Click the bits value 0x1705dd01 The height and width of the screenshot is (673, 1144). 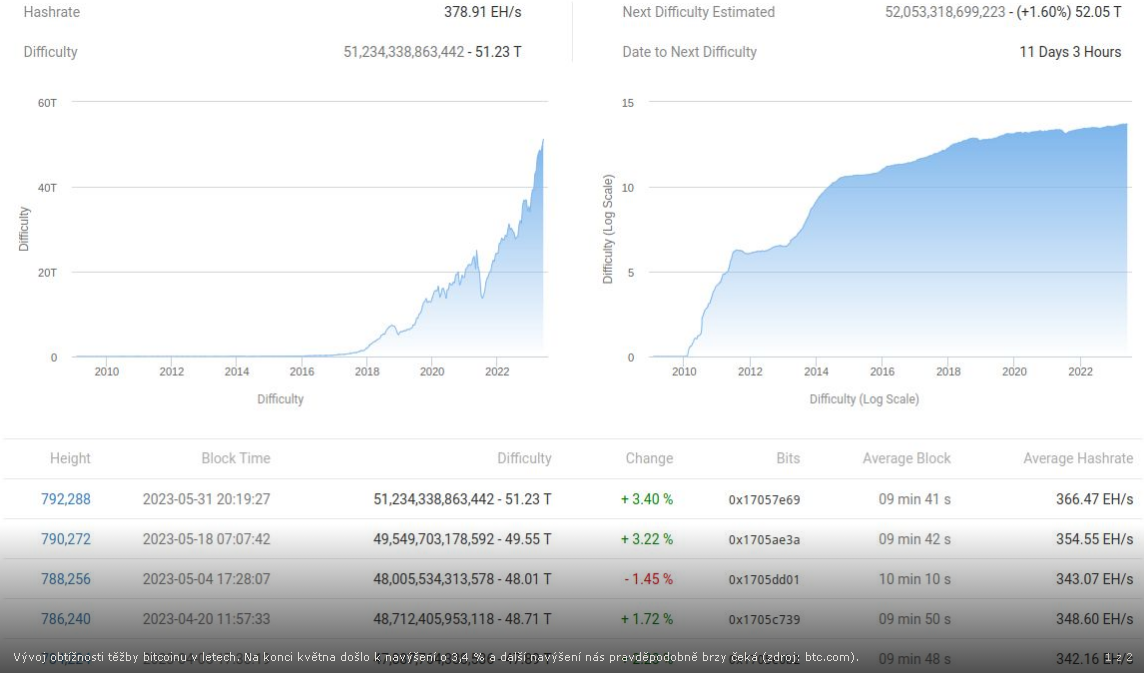click(764, 580)
